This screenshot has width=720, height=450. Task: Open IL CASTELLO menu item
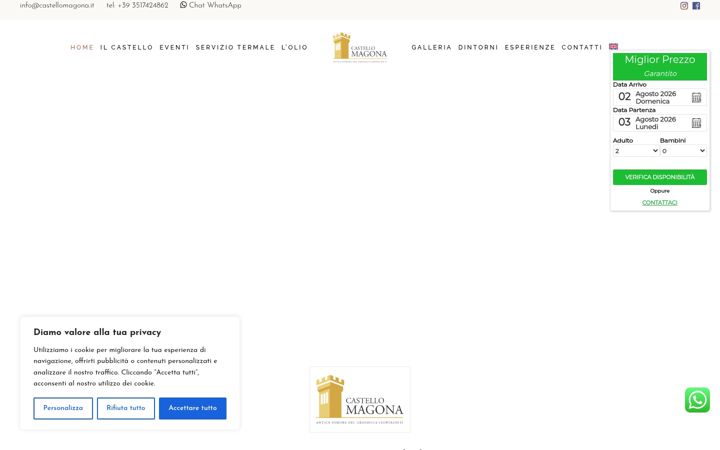coord(126,47)
